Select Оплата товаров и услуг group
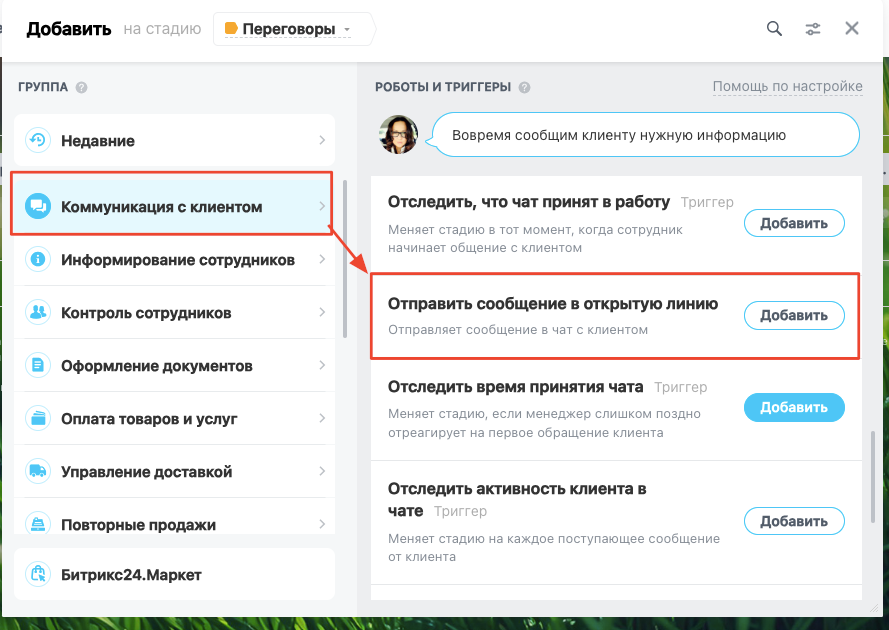Image resolution: width=889 pixels, height=630 pixels. click(x=174, y=418)
